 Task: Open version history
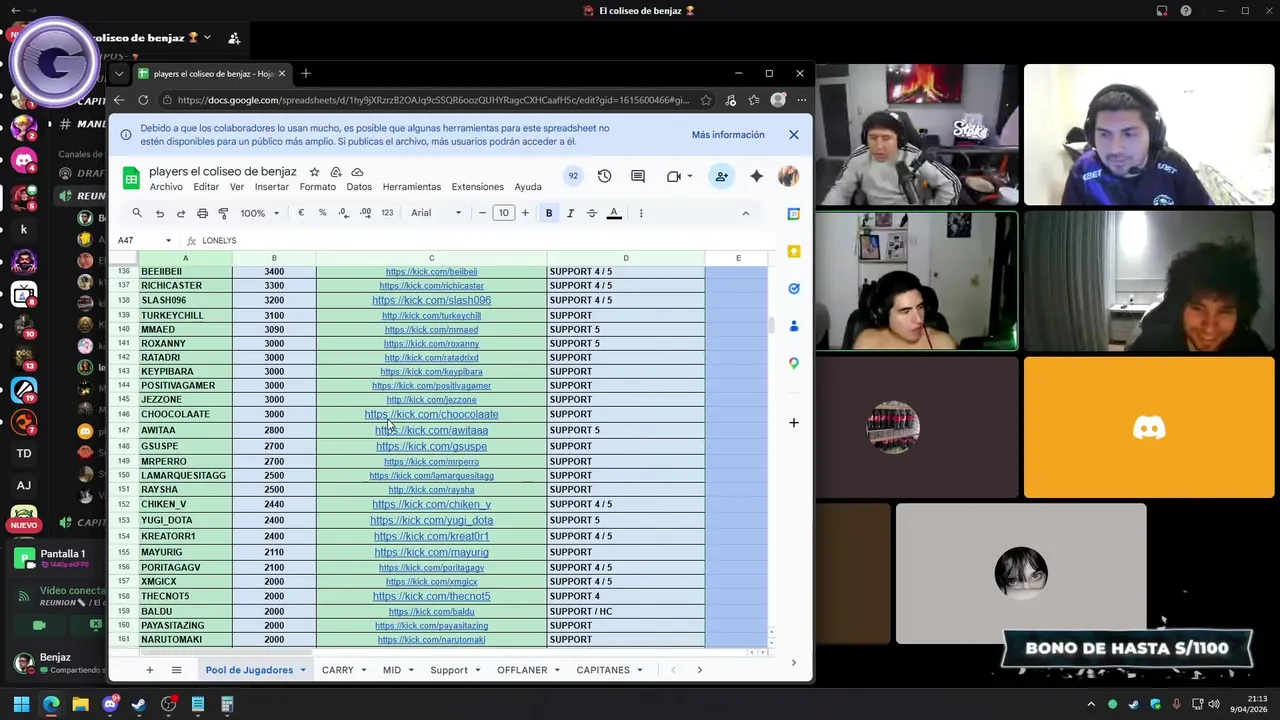(604, 176)
